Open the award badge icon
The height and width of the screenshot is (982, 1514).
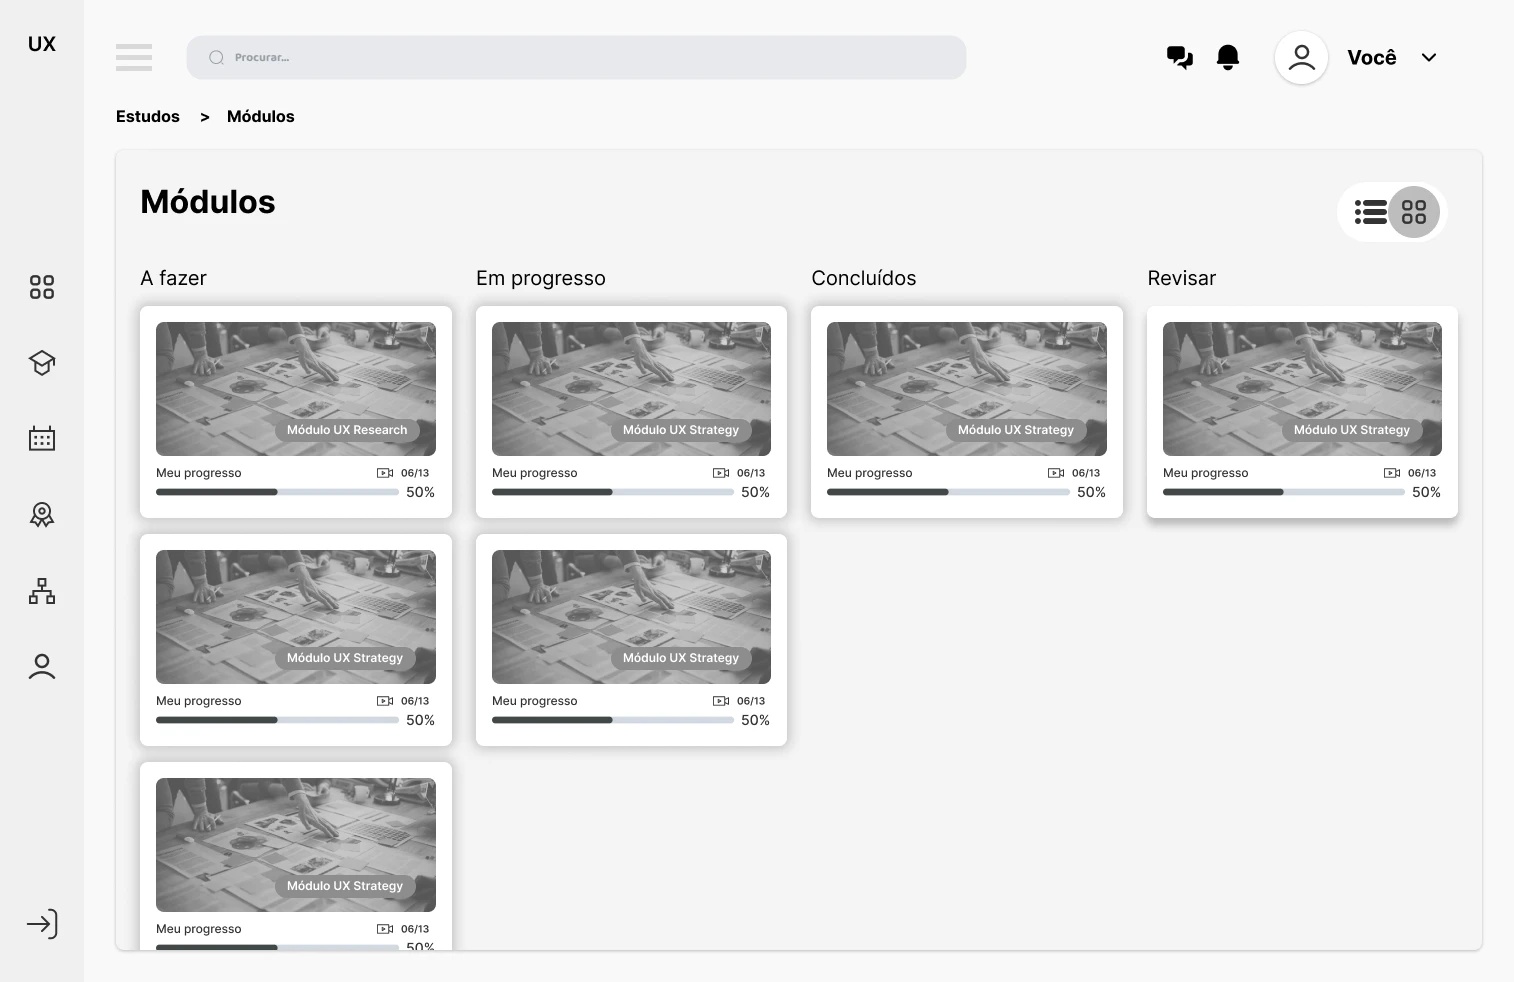[x=42, y=514]
